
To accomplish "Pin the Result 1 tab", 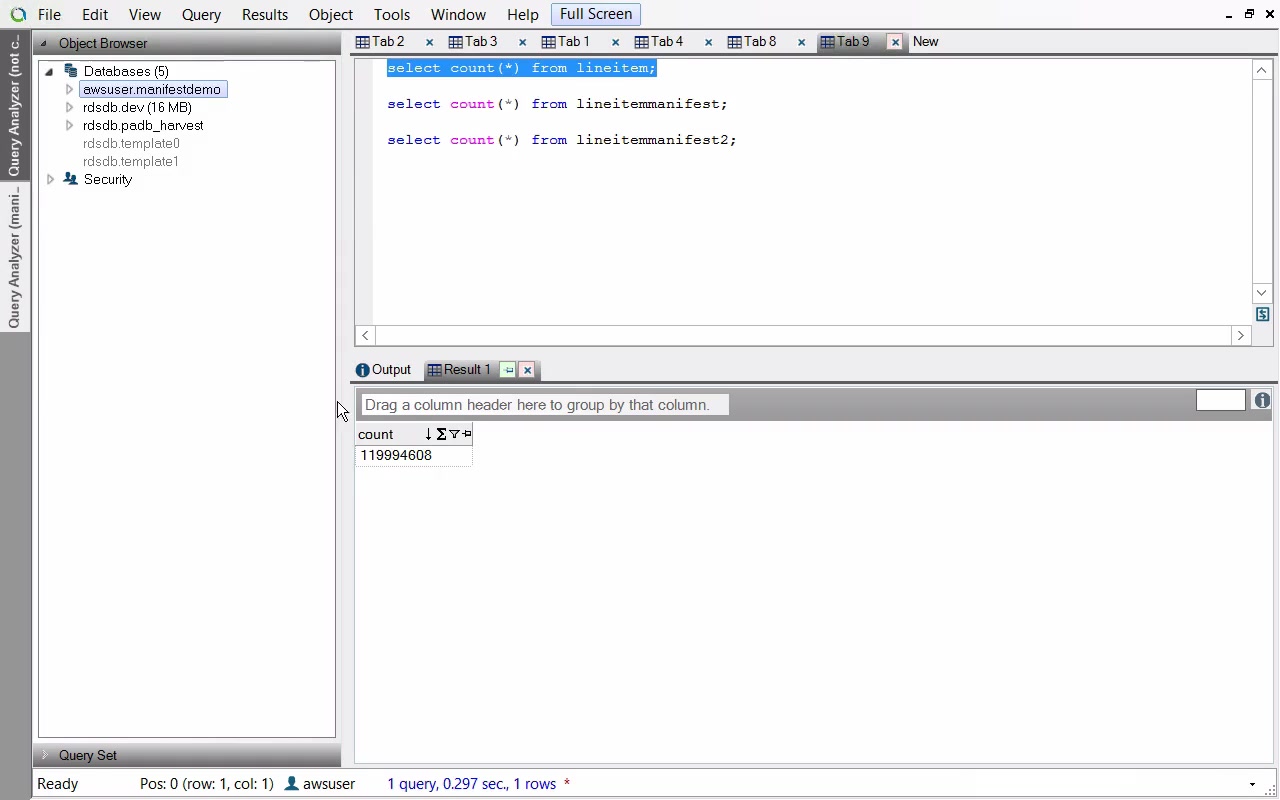I will coord(508,370).
